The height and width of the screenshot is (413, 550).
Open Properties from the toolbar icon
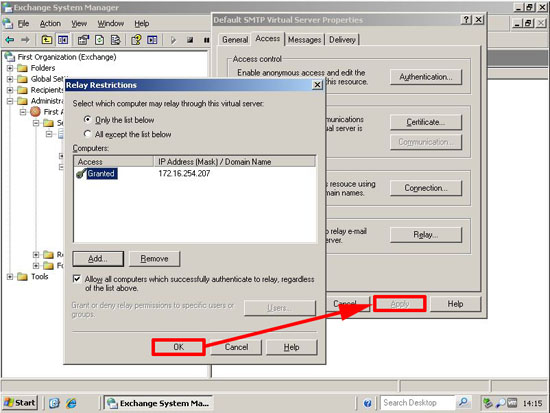(83, 40)
